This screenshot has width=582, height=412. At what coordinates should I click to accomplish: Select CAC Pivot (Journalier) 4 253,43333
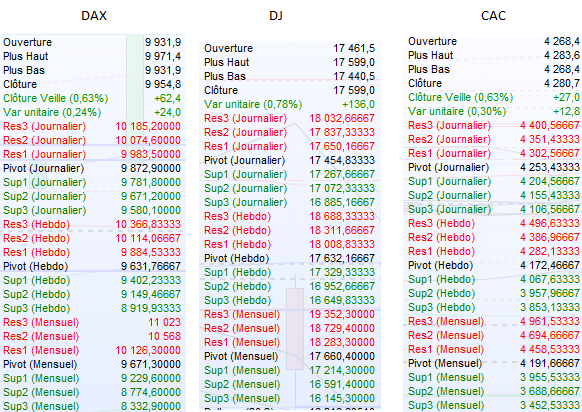pyautogui.click(x=494, y=167)
